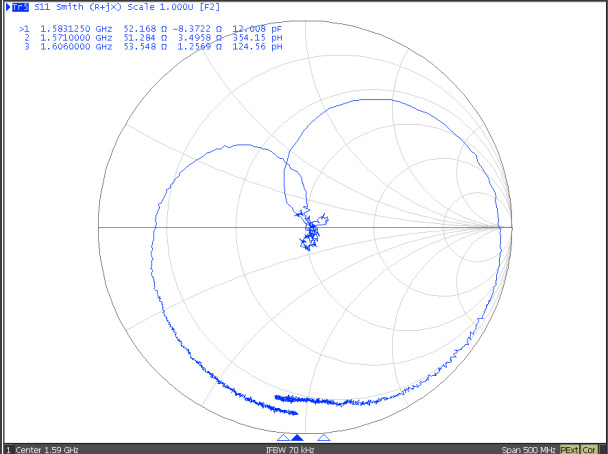Select the leftmost hollow marker triangle
Viewport: 608px width, 454px height.
[x=282, y=437]
